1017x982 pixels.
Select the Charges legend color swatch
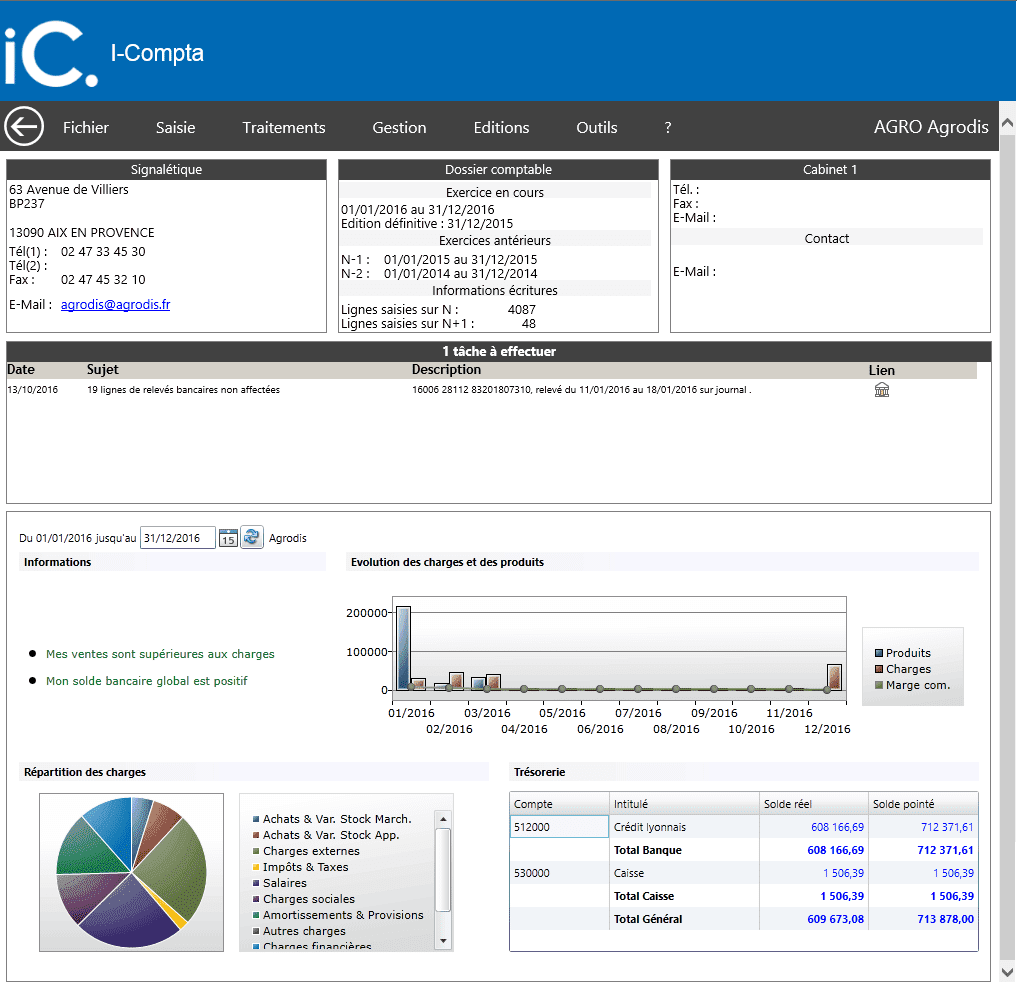tap(879, 669)
